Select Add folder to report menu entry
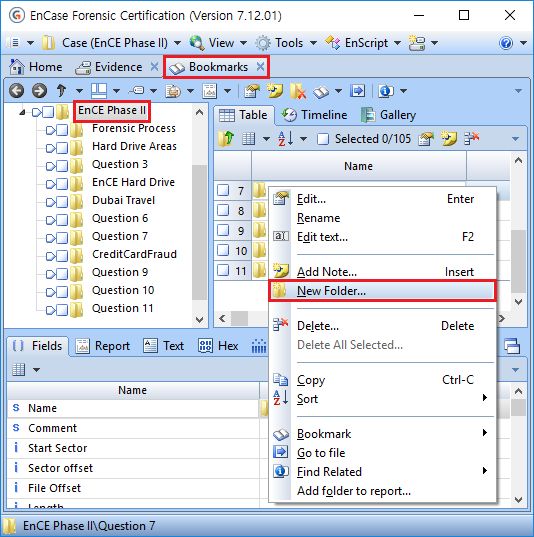The height and width of the screenshot is (537, 534). [354, 491]
